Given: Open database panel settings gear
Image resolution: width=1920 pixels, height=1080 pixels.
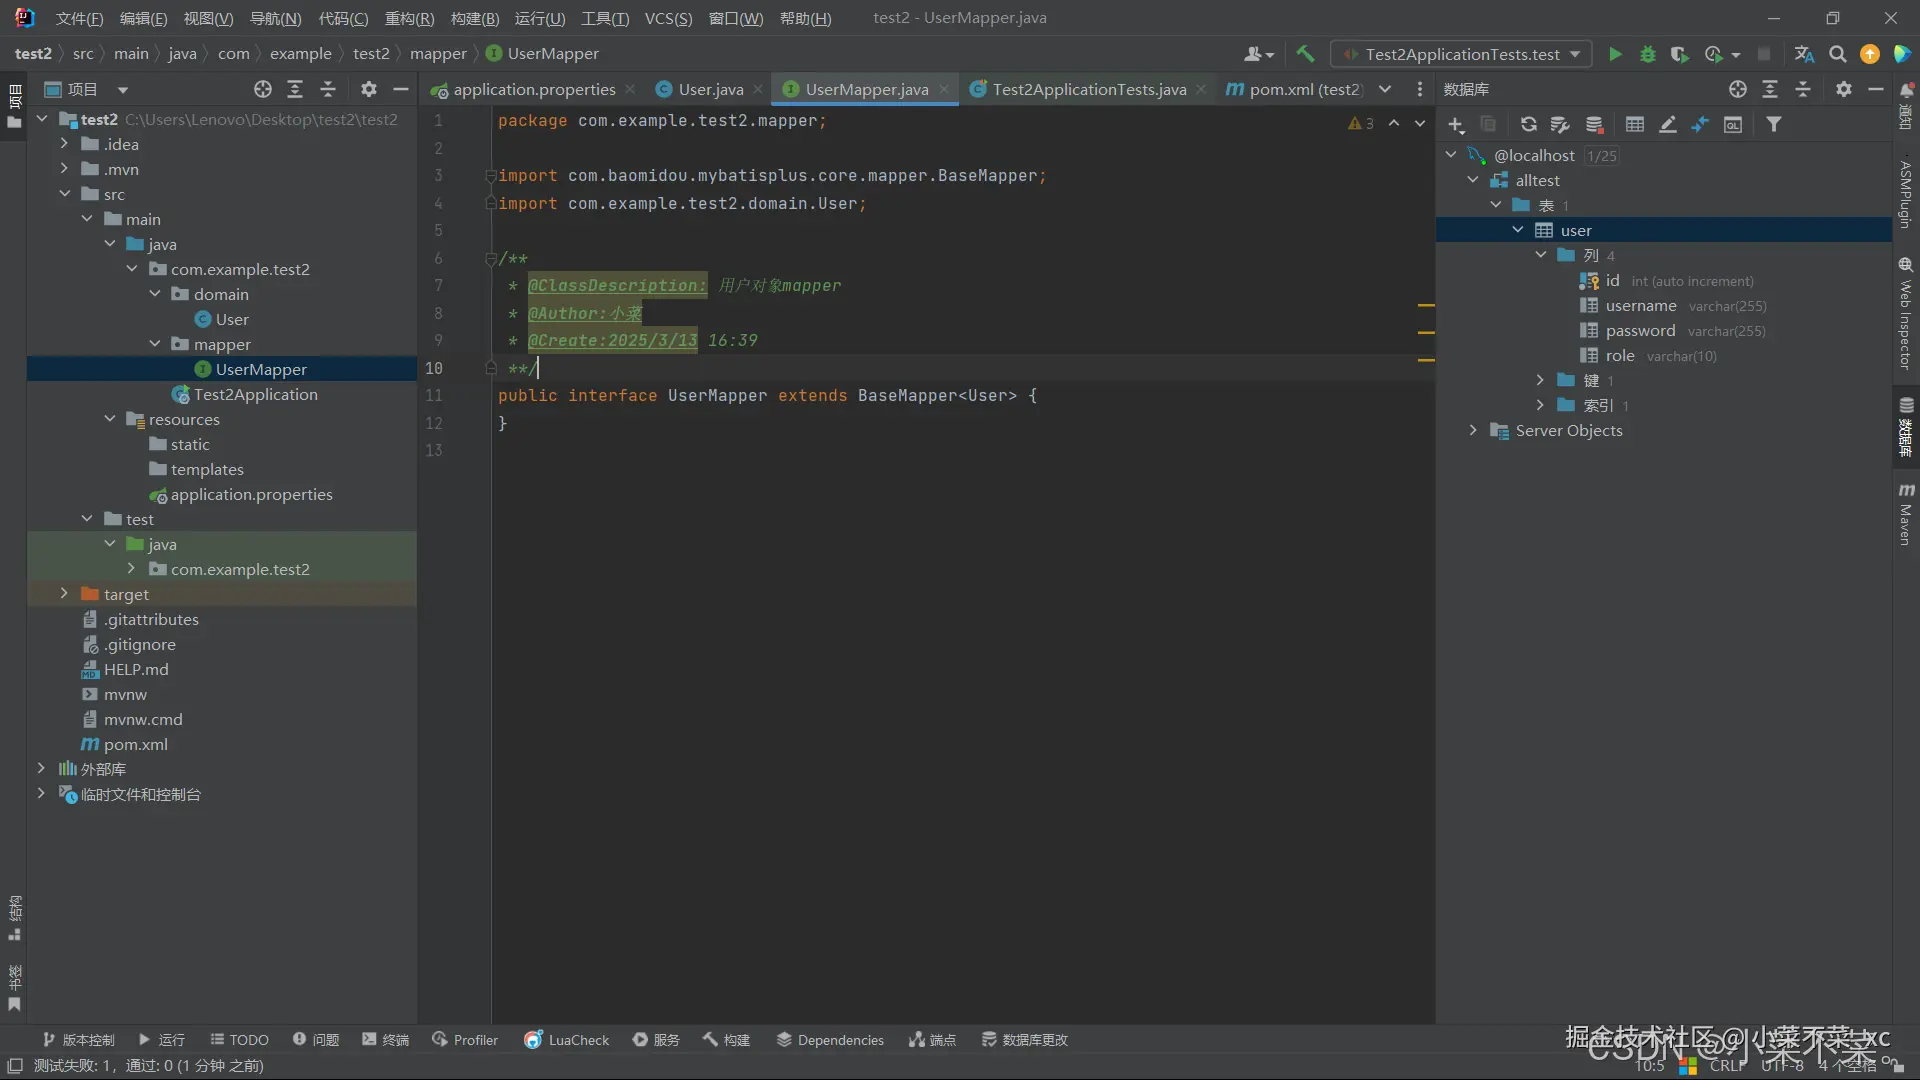Looking at the screenshot, I should tap(1843, 89).
